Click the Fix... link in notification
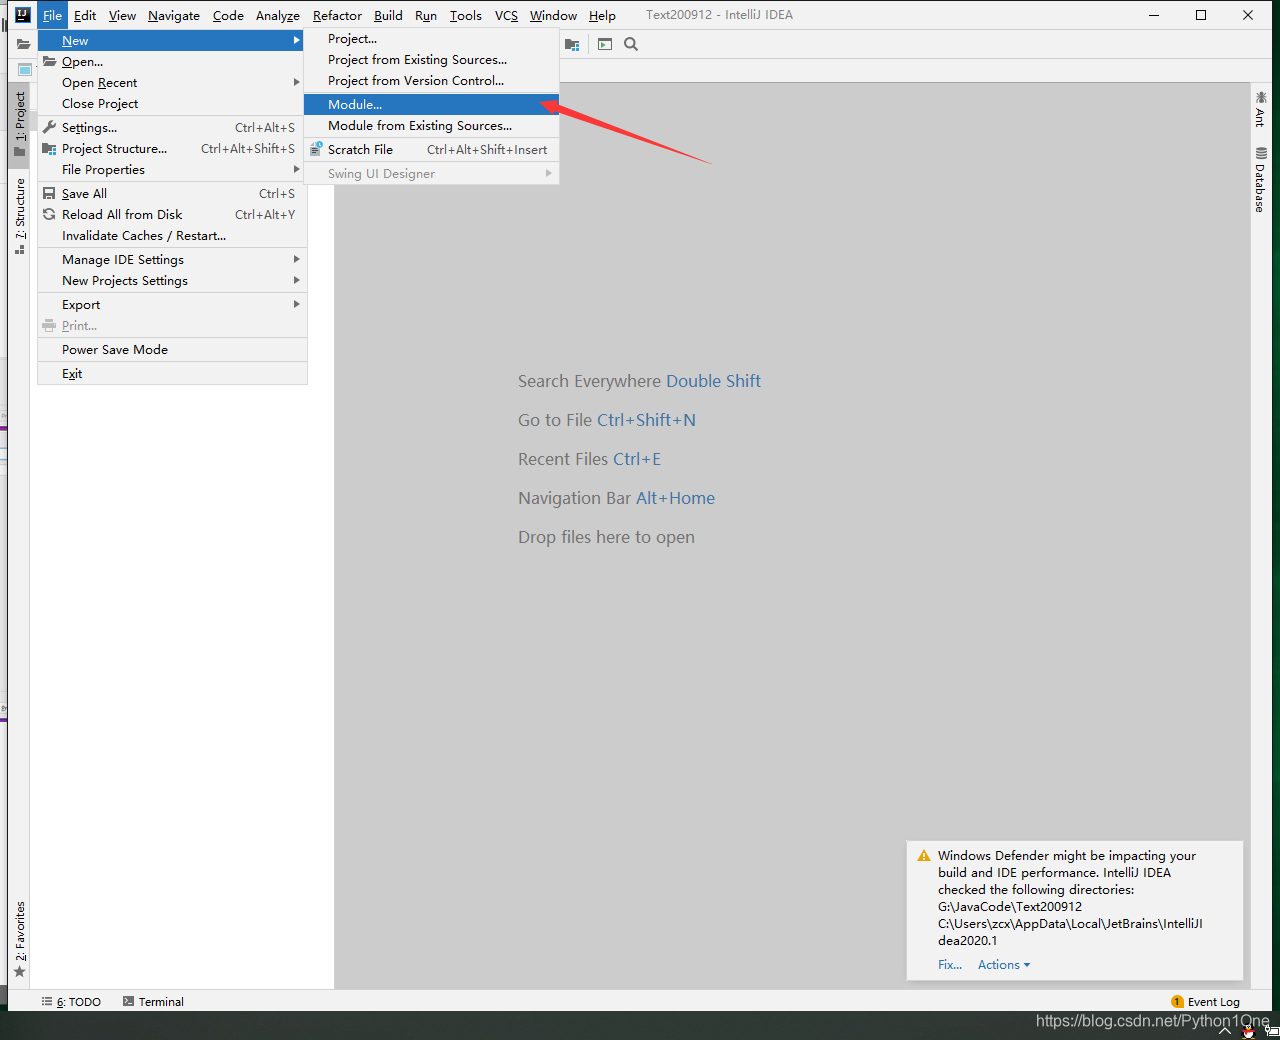This screenshot has width=1280, height=1040. click(950, 964)
